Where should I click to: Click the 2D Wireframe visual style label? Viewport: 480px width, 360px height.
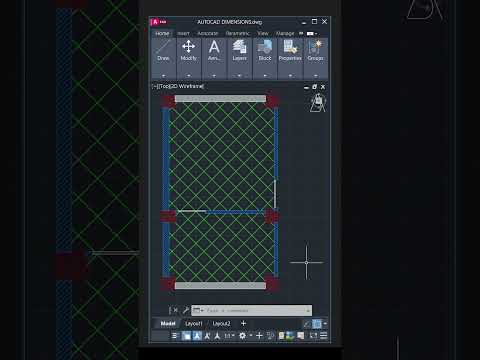187,86
